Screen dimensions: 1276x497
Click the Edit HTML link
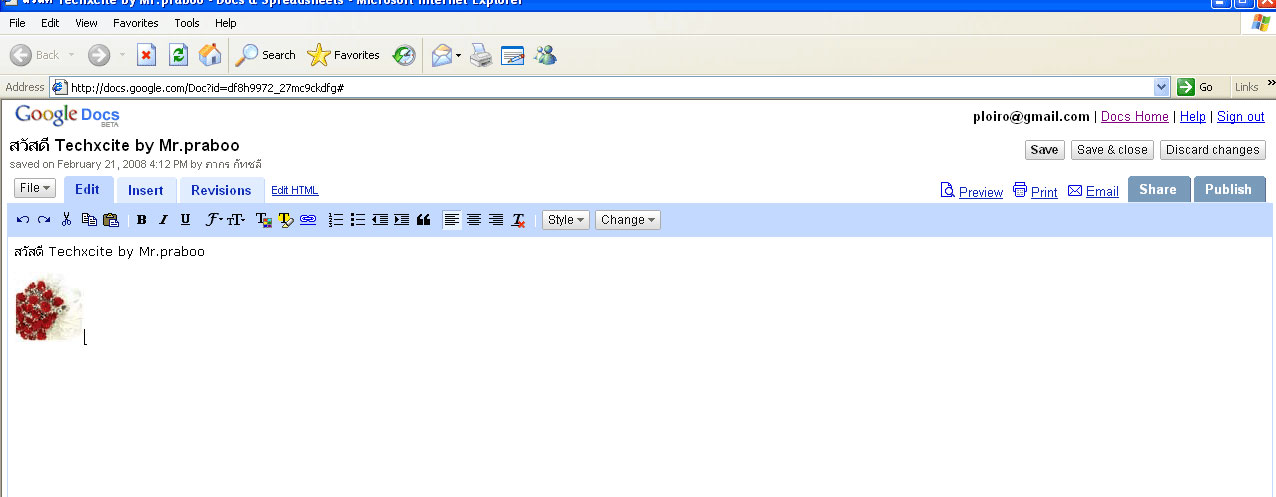coord(295,190)
